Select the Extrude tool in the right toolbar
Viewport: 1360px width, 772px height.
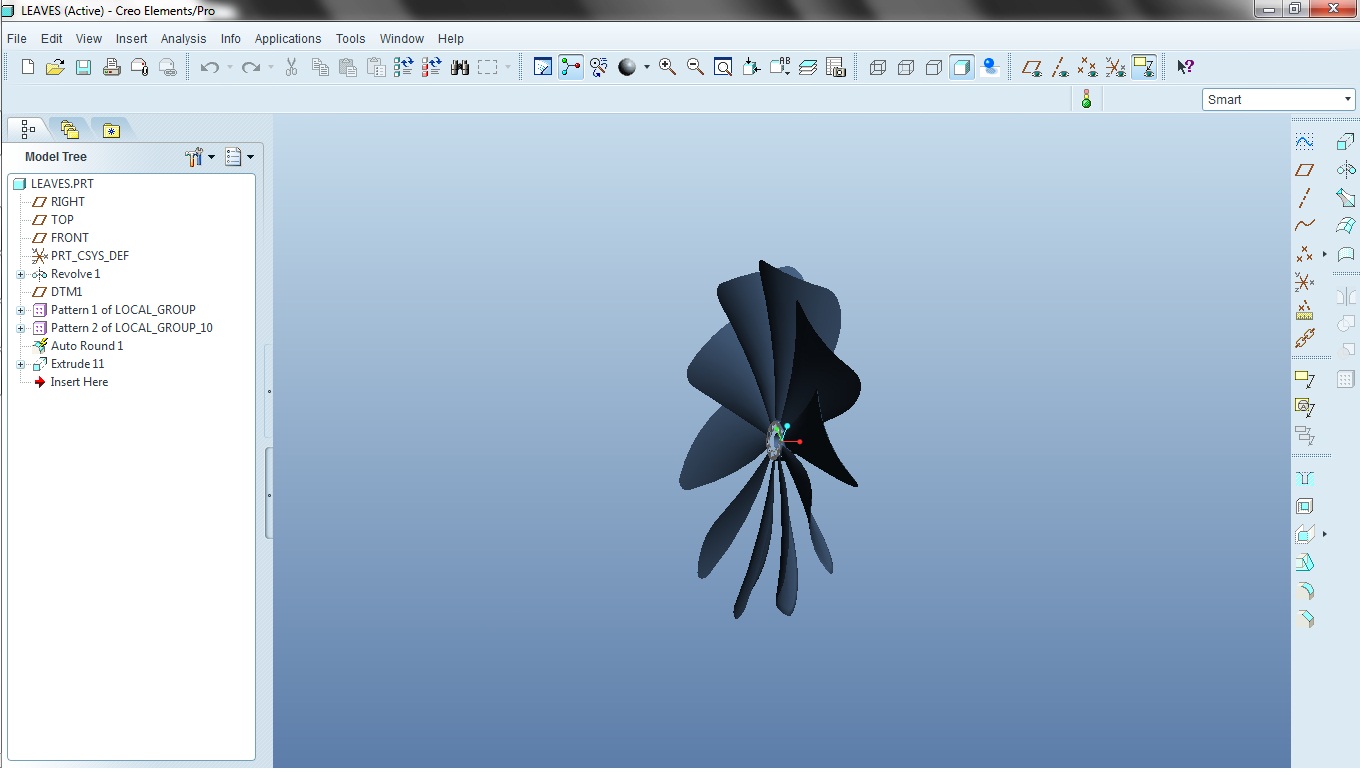click(x=1346, y=142)
